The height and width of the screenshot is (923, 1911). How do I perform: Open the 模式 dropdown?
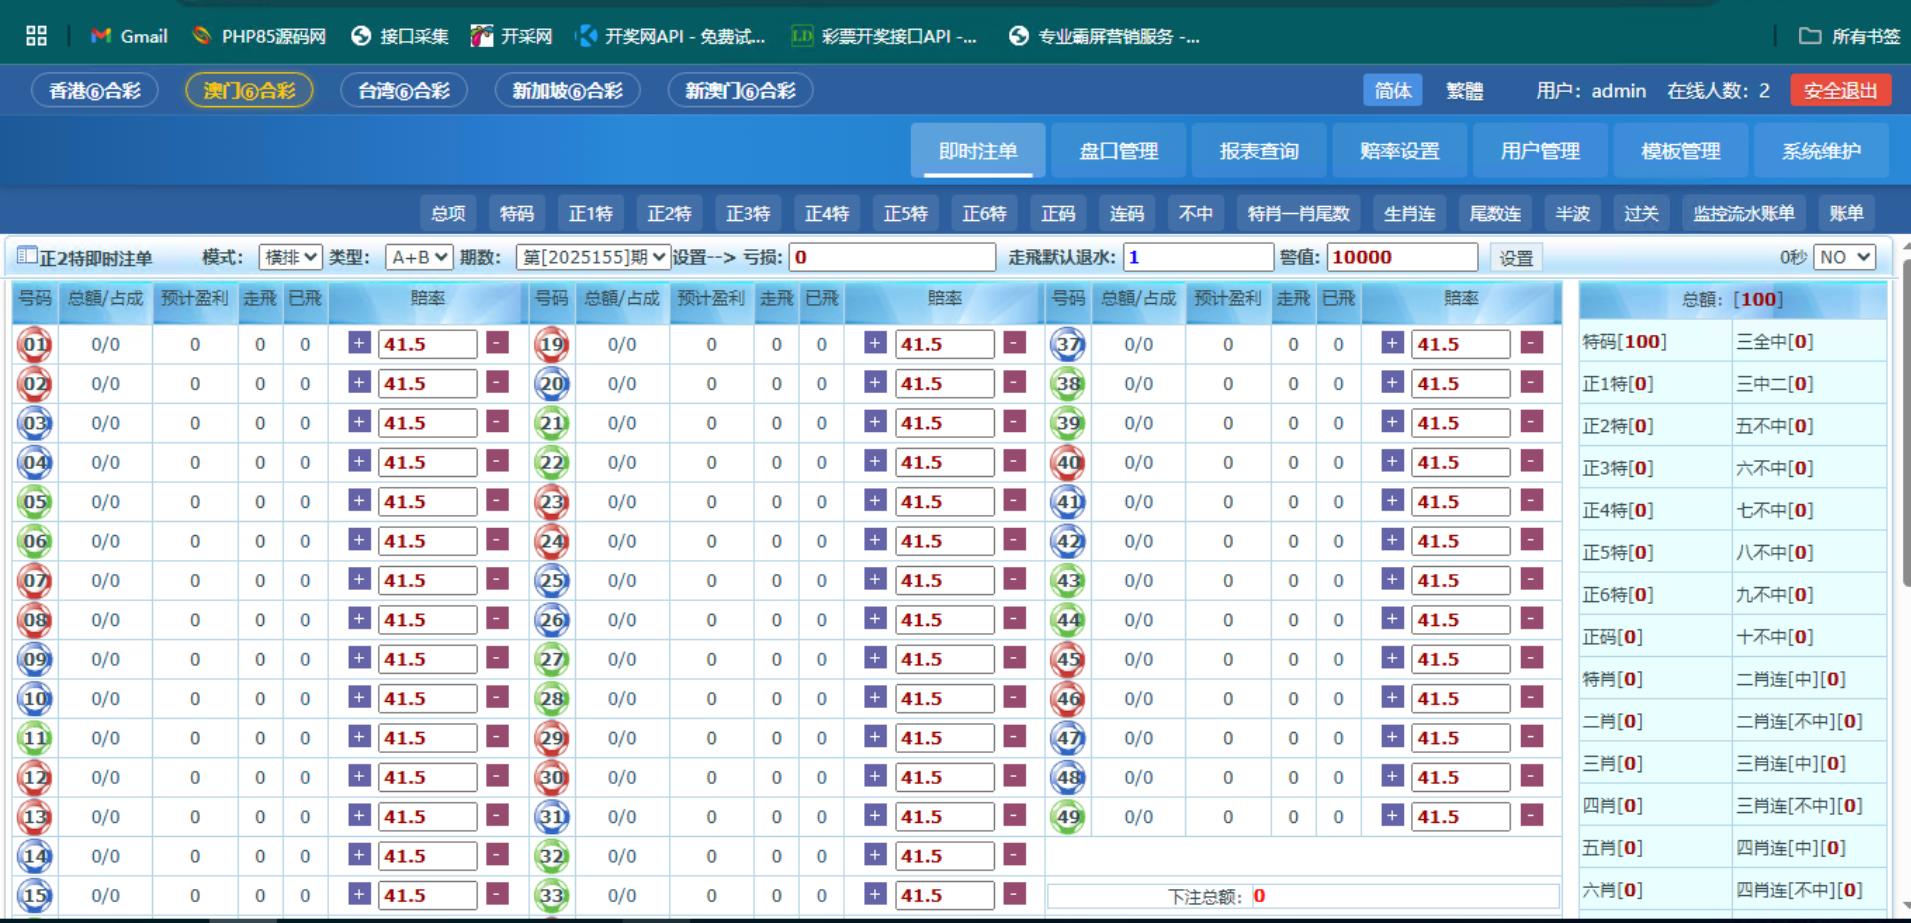click(x=290, y=257)
